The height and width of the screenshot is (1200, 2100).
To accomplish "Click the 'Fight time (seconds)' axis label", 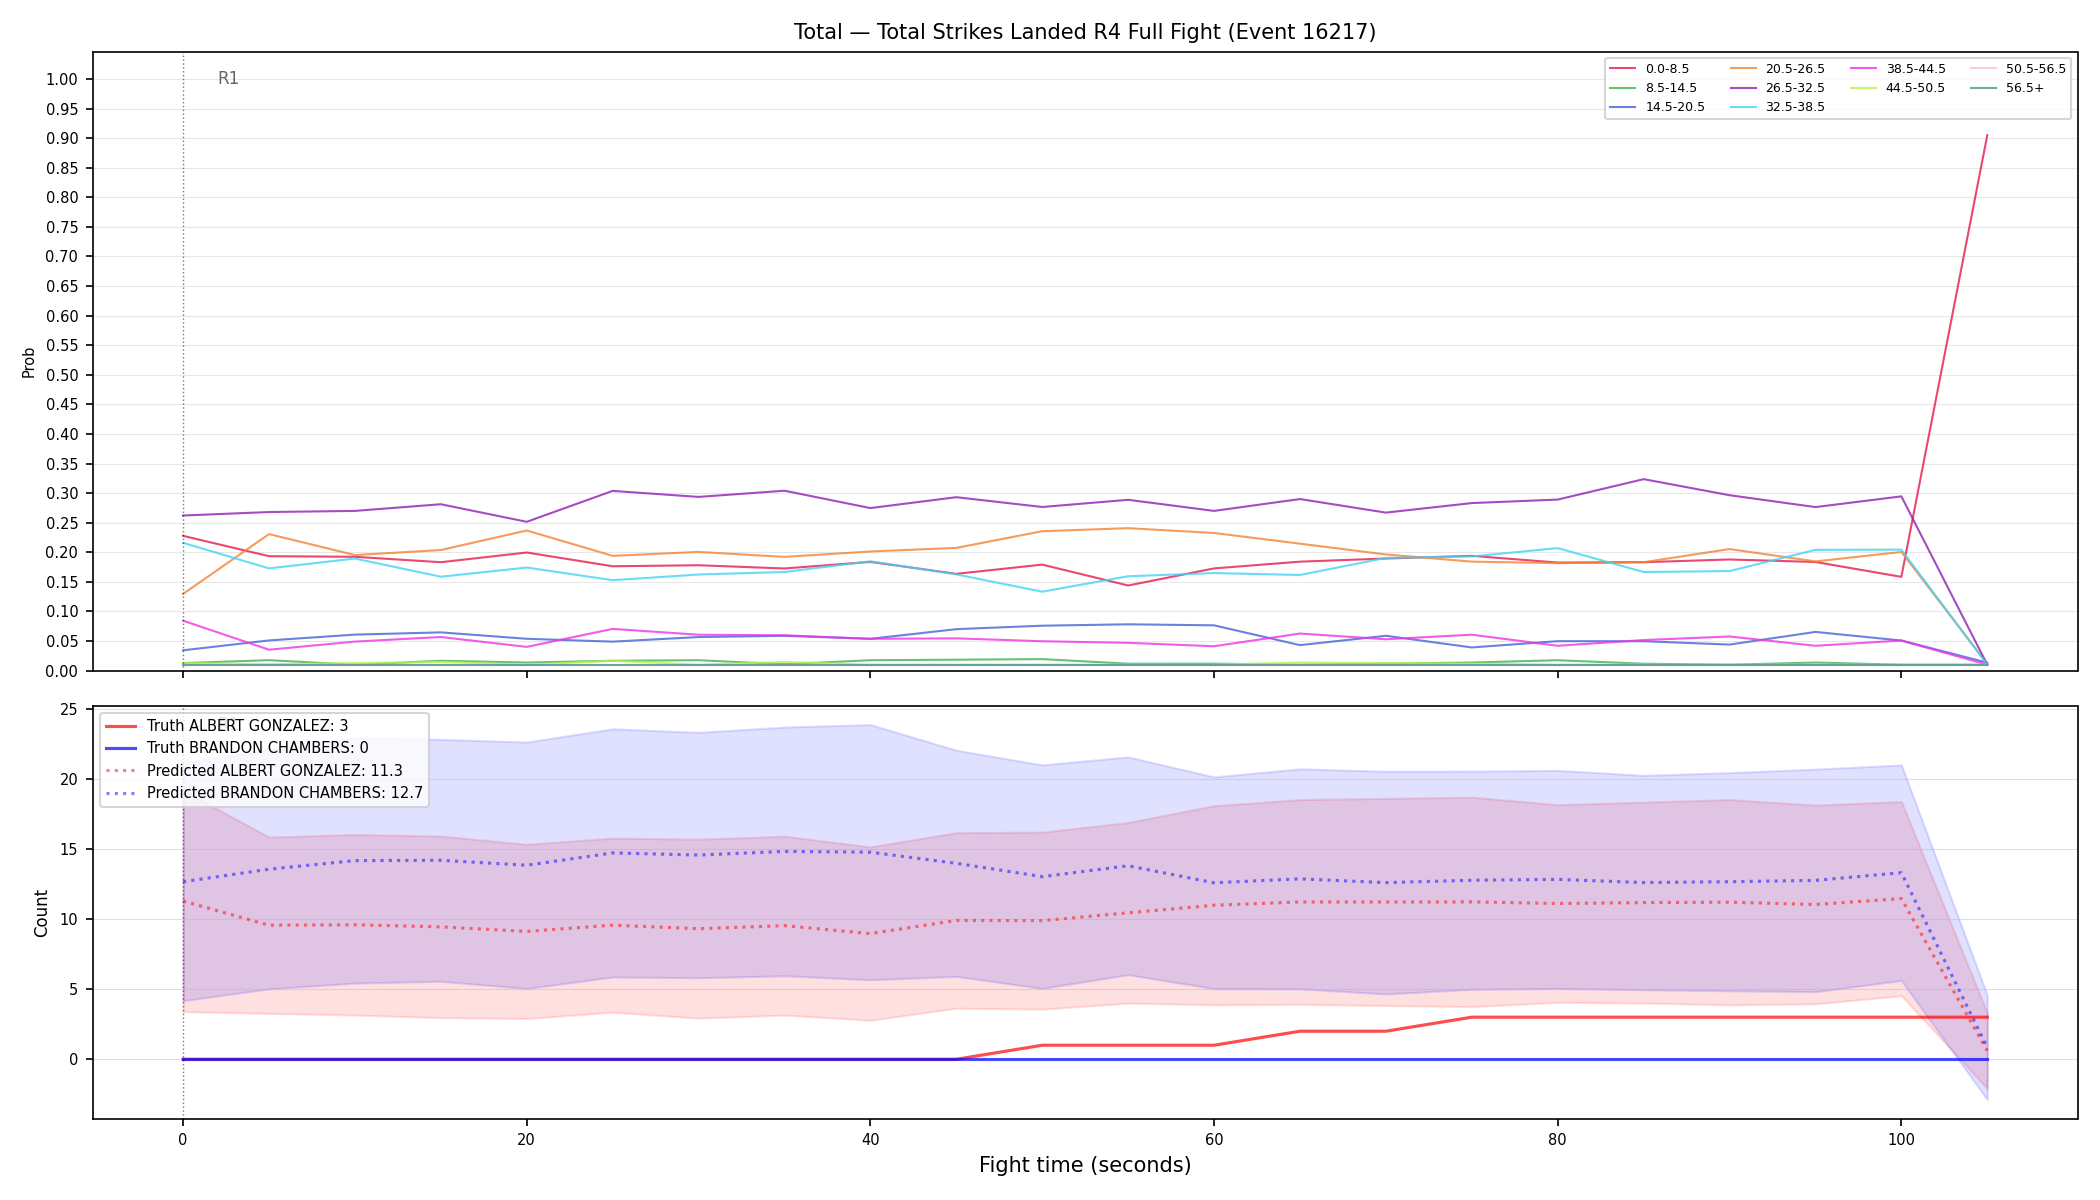I will pos(1085,1165).
